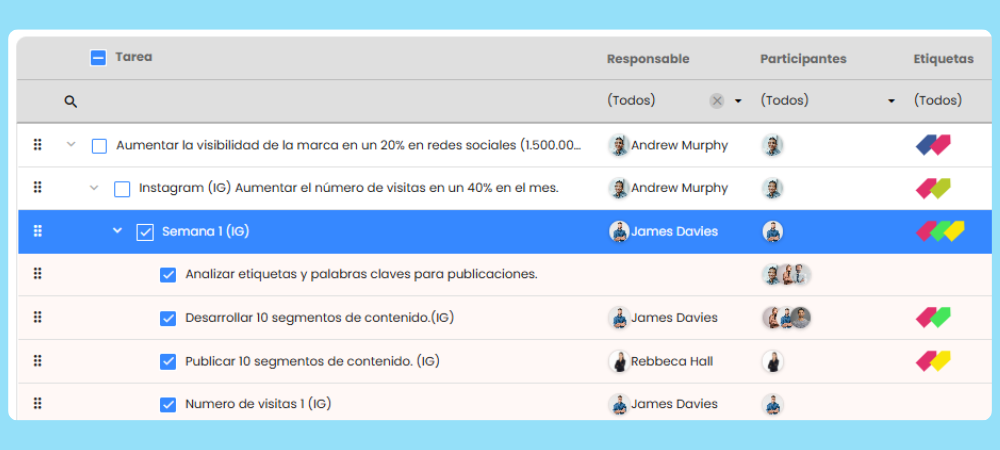Image resolution: width=1000 pixels, height=450 pixels.
Task: Sort by the Responsable column header
Action: 648,59
